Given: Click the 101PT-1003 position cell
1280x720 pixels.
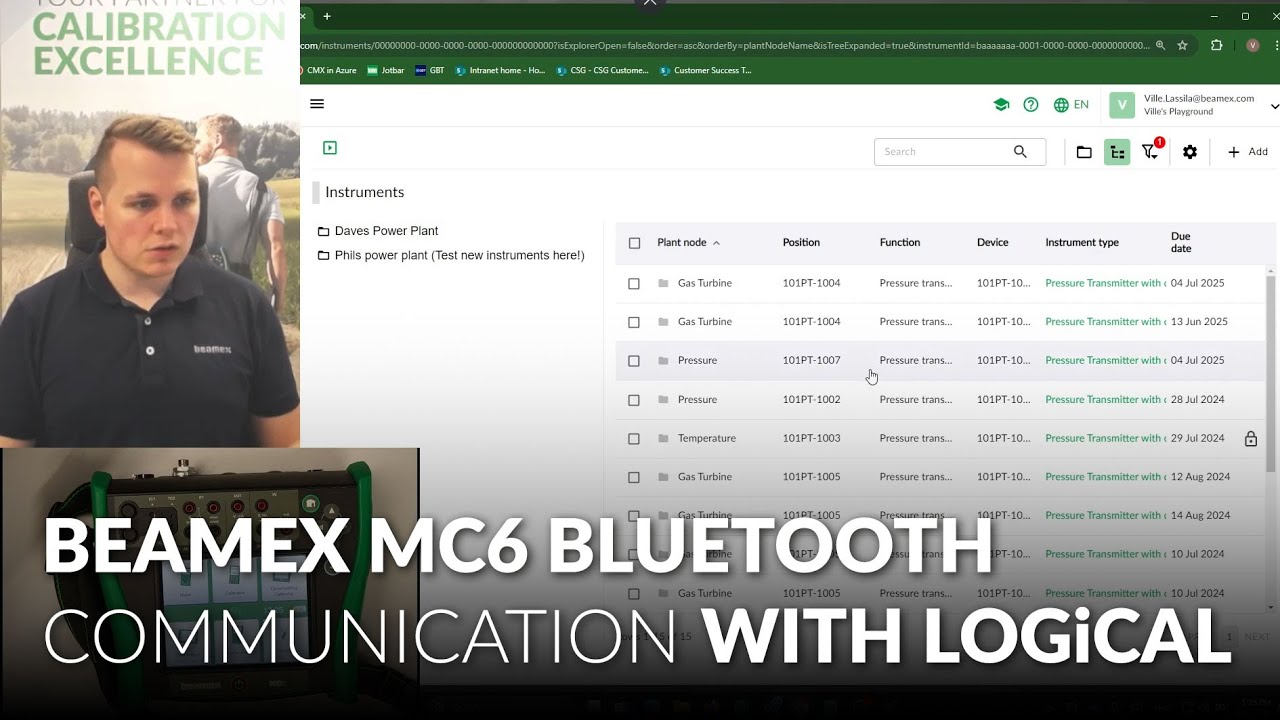Looking at the screenshot, I should tap(811, 439).
